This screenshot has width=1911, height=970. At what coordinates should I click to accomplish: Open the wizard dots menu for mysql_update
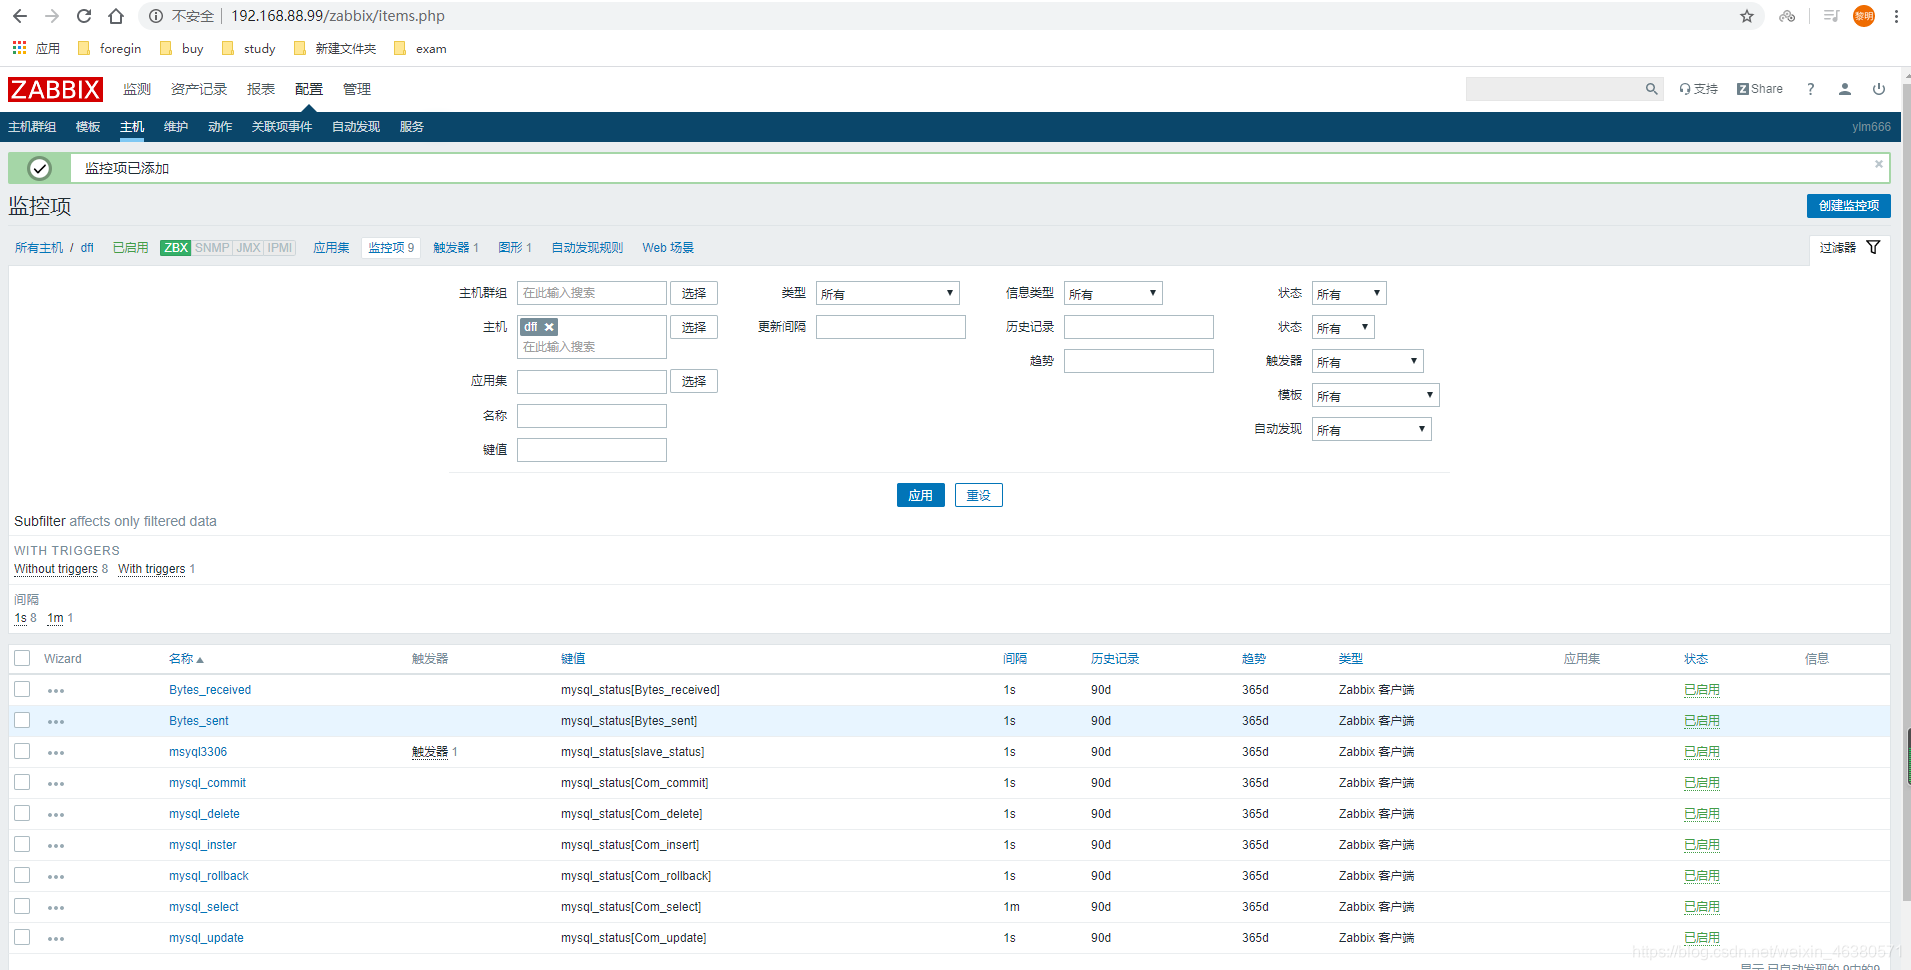pyautogui.click(x=56, y=939)
